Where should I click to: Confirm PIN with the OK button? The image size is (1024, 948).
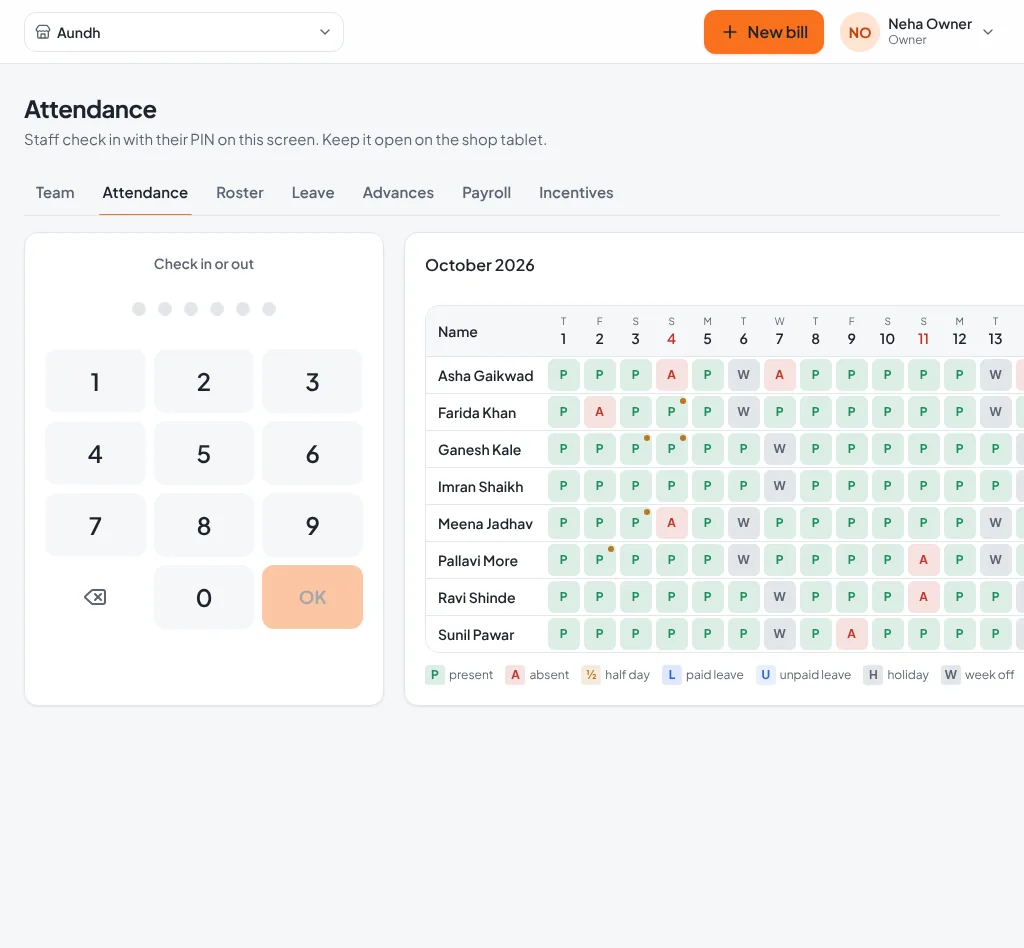(312, 597)
